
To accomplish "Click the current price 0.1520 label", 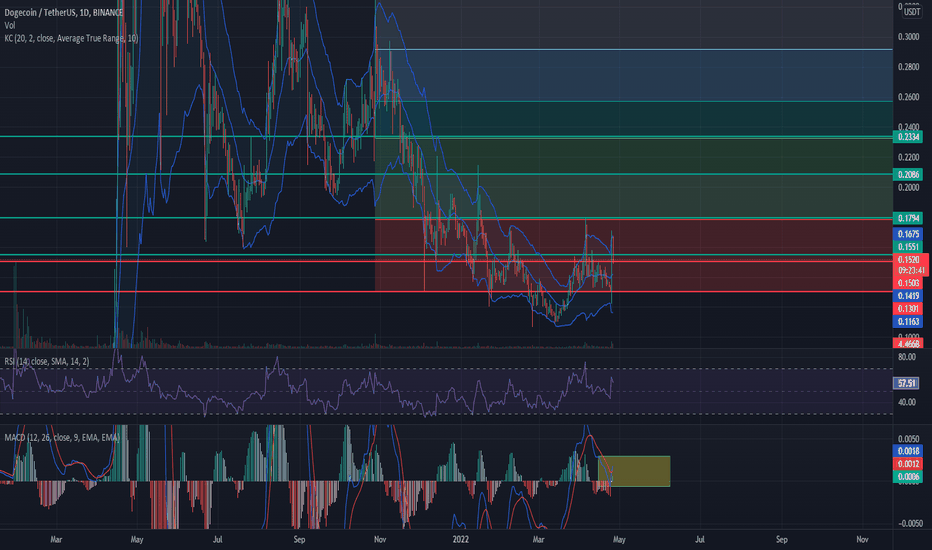I will (x=909, y=259).
